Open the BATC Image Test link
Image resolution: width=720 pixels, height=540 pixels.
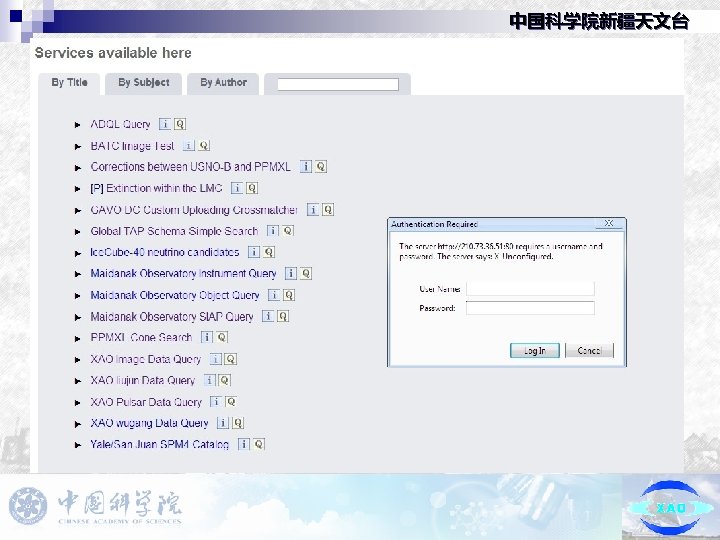[x=132, y=146]
